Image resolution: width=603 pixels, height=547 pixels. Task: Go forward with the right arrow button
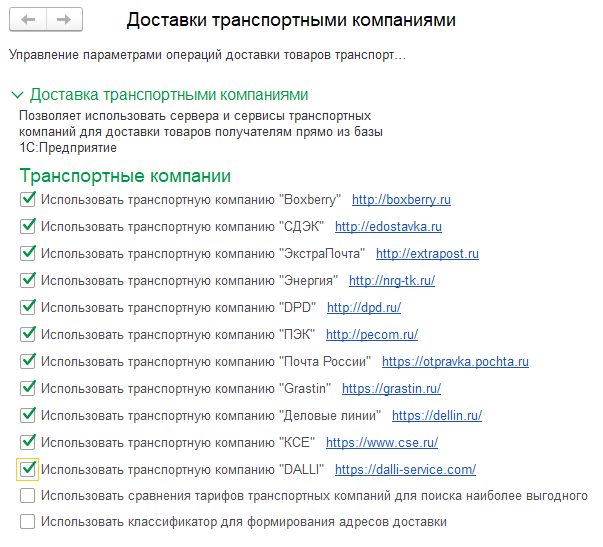click(64, 19)
